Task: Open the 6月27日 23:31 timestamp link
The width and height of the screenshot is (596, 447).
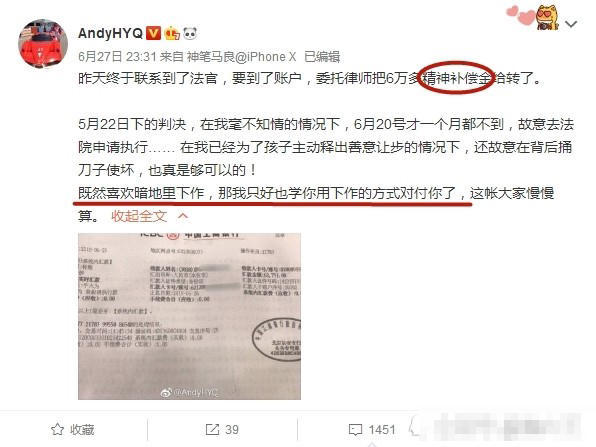Action: pyautogui.click(x=117, y=57)
